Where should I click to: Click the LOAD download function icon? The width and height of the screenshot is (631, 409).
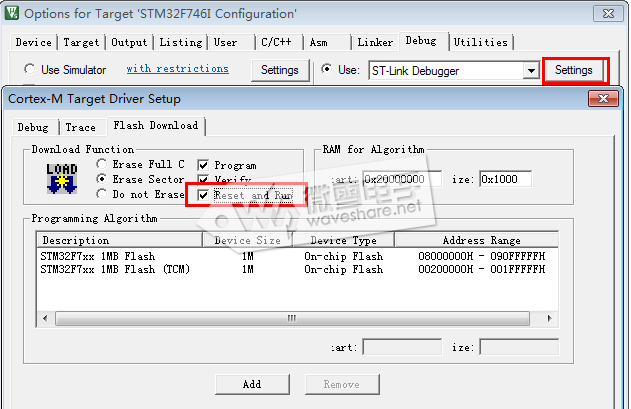tap(61, 179)
